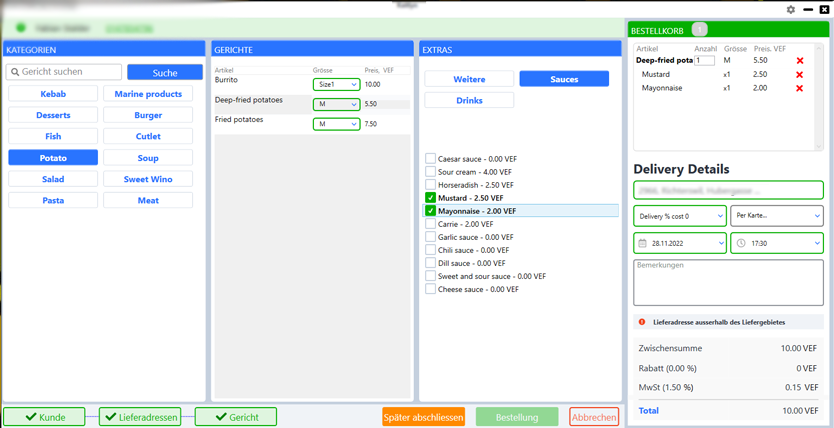834x428 pixels.
Task: Click the settings gear icon in title bar
Action: point(791,9)
